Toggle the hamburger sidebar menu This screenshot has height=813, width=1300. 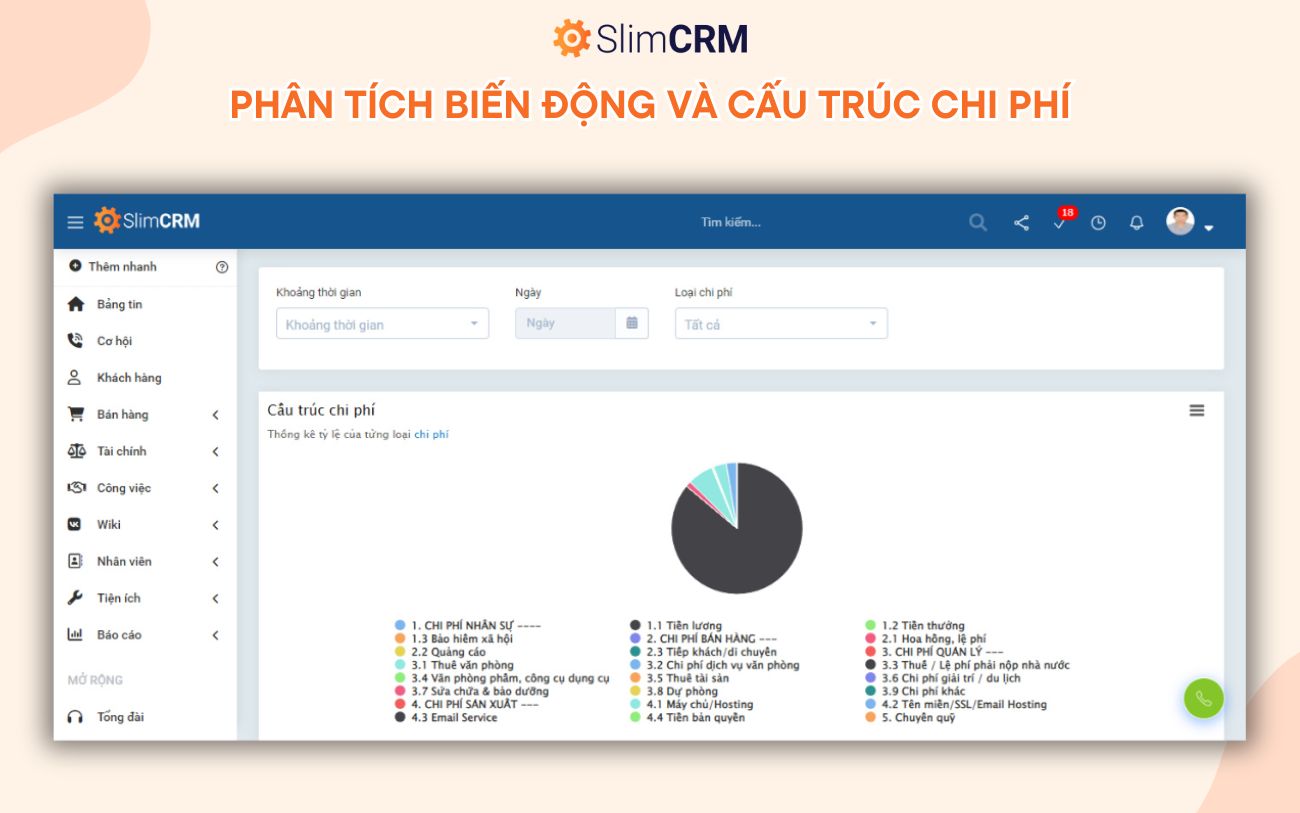[x=75, y=222]
